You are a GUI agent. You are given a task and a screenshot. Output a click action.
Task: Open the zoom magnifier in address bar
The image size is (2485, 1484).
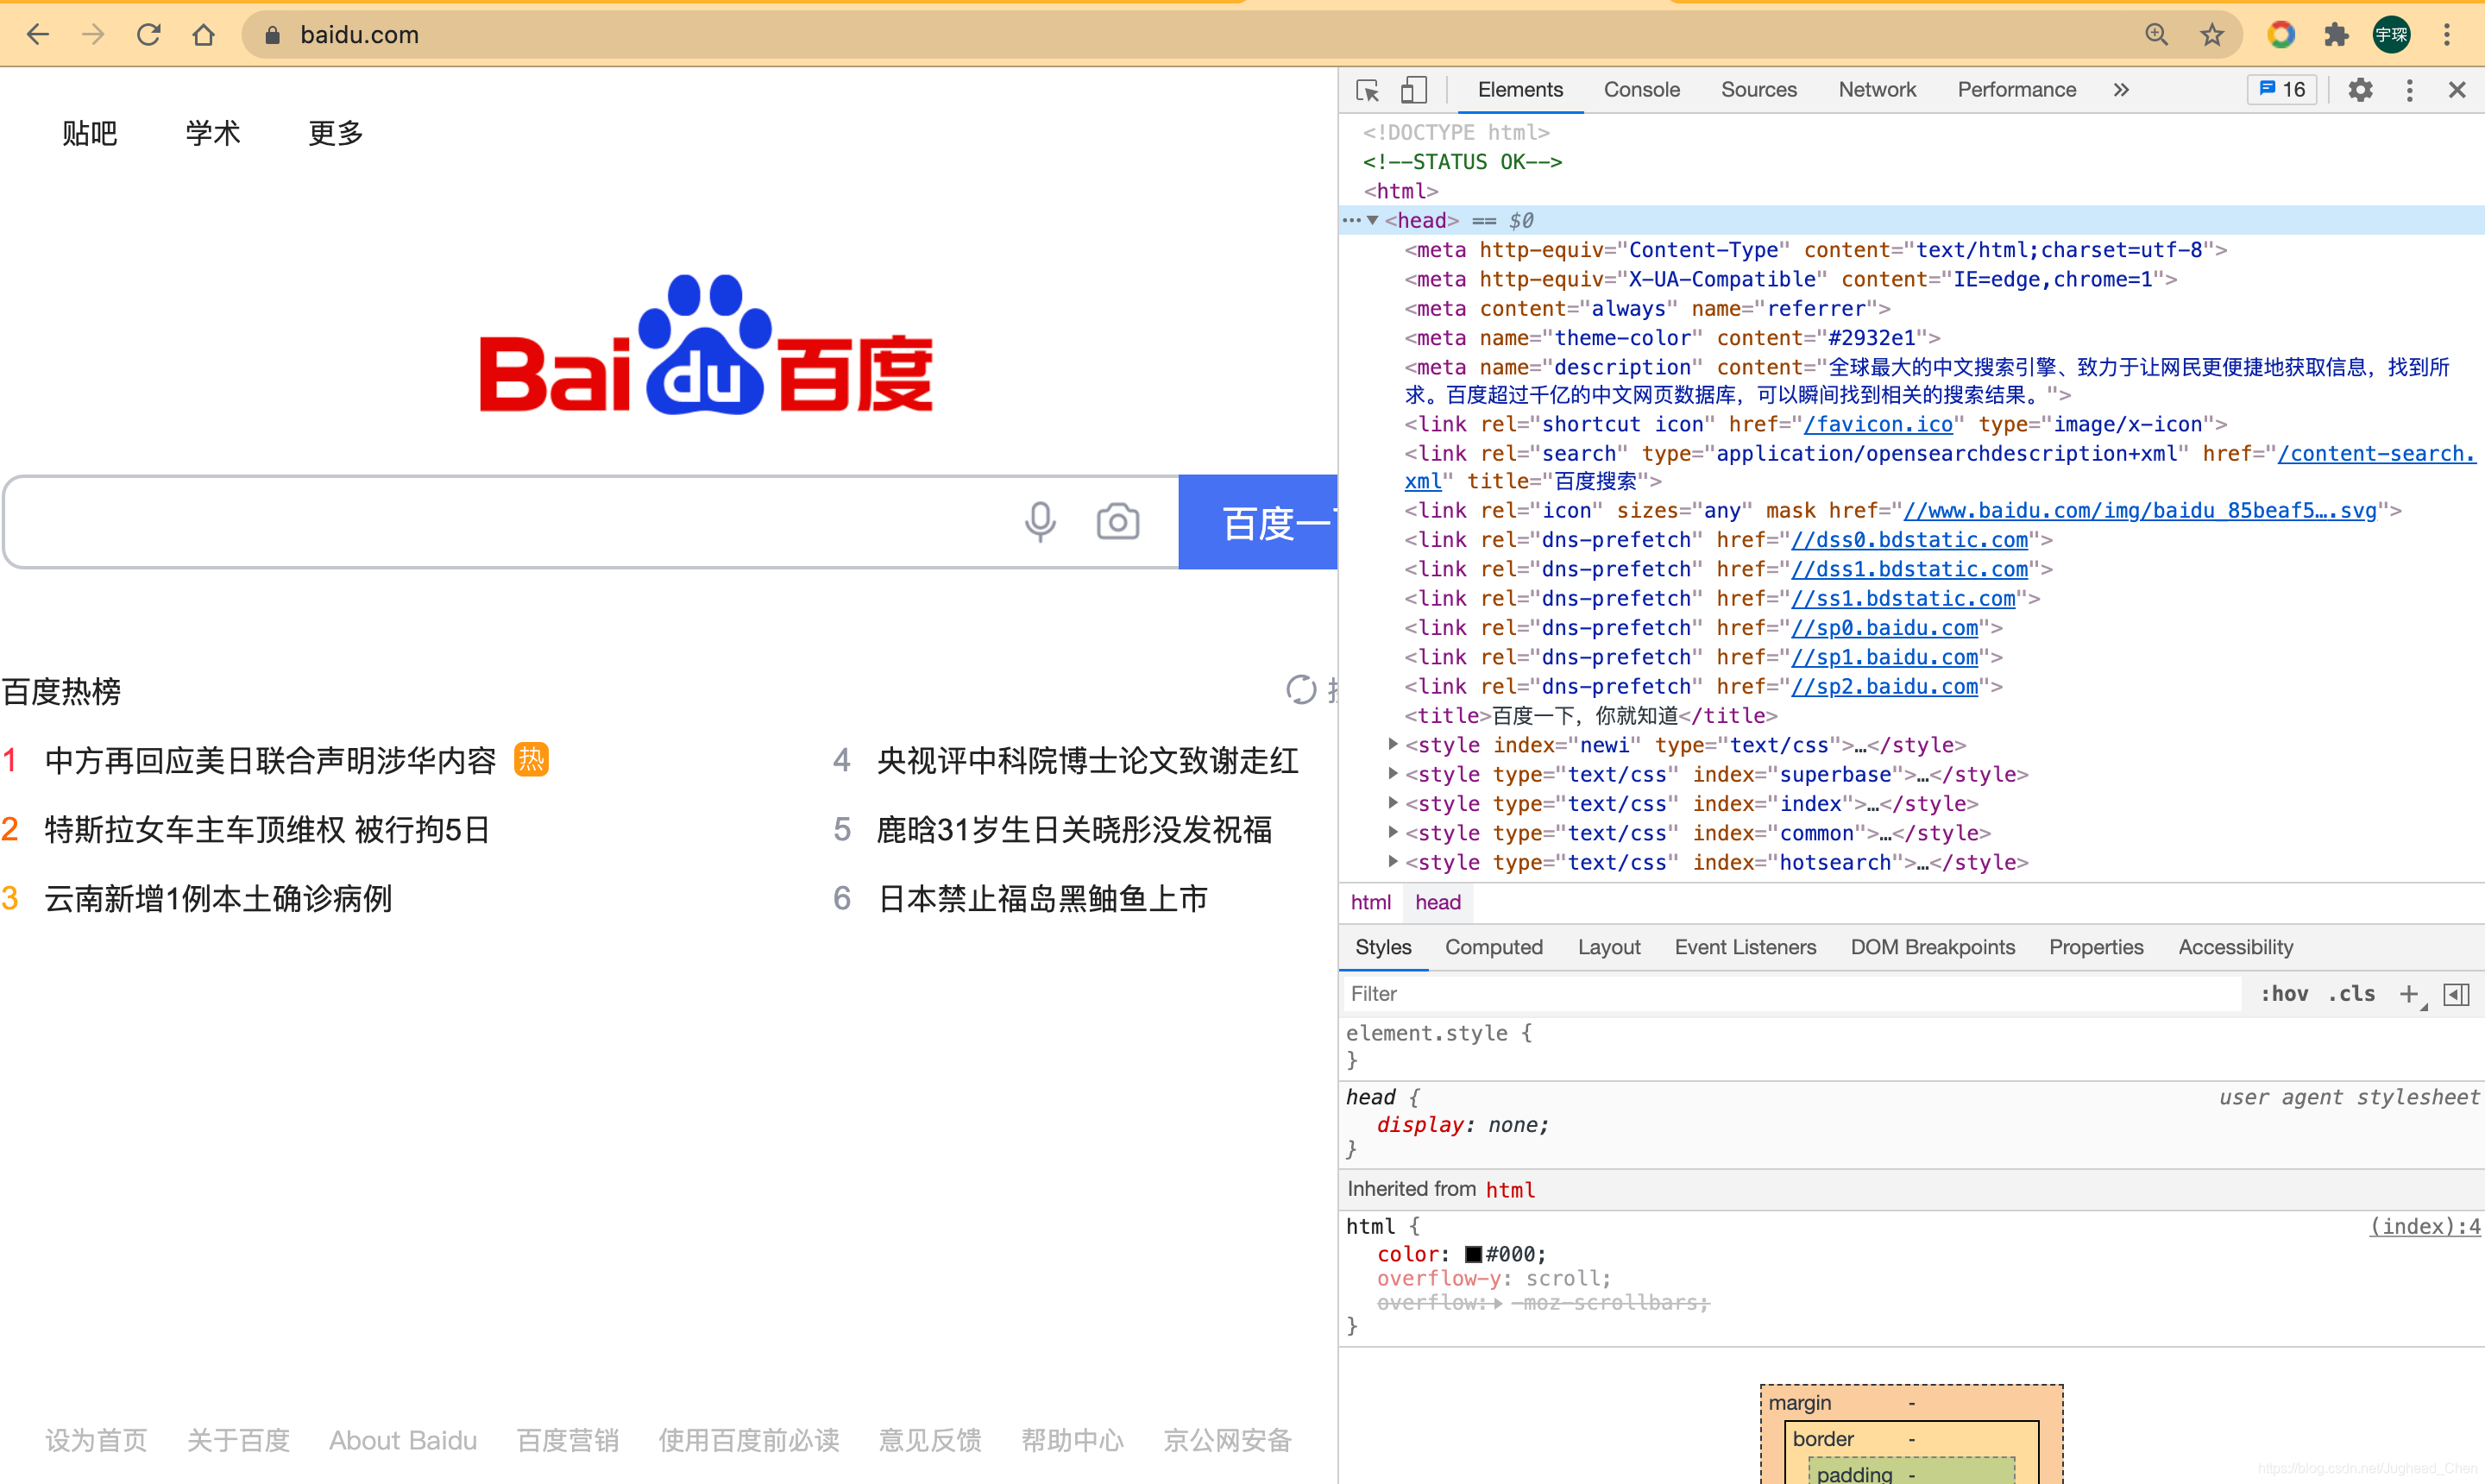(x=2157, y=35)
